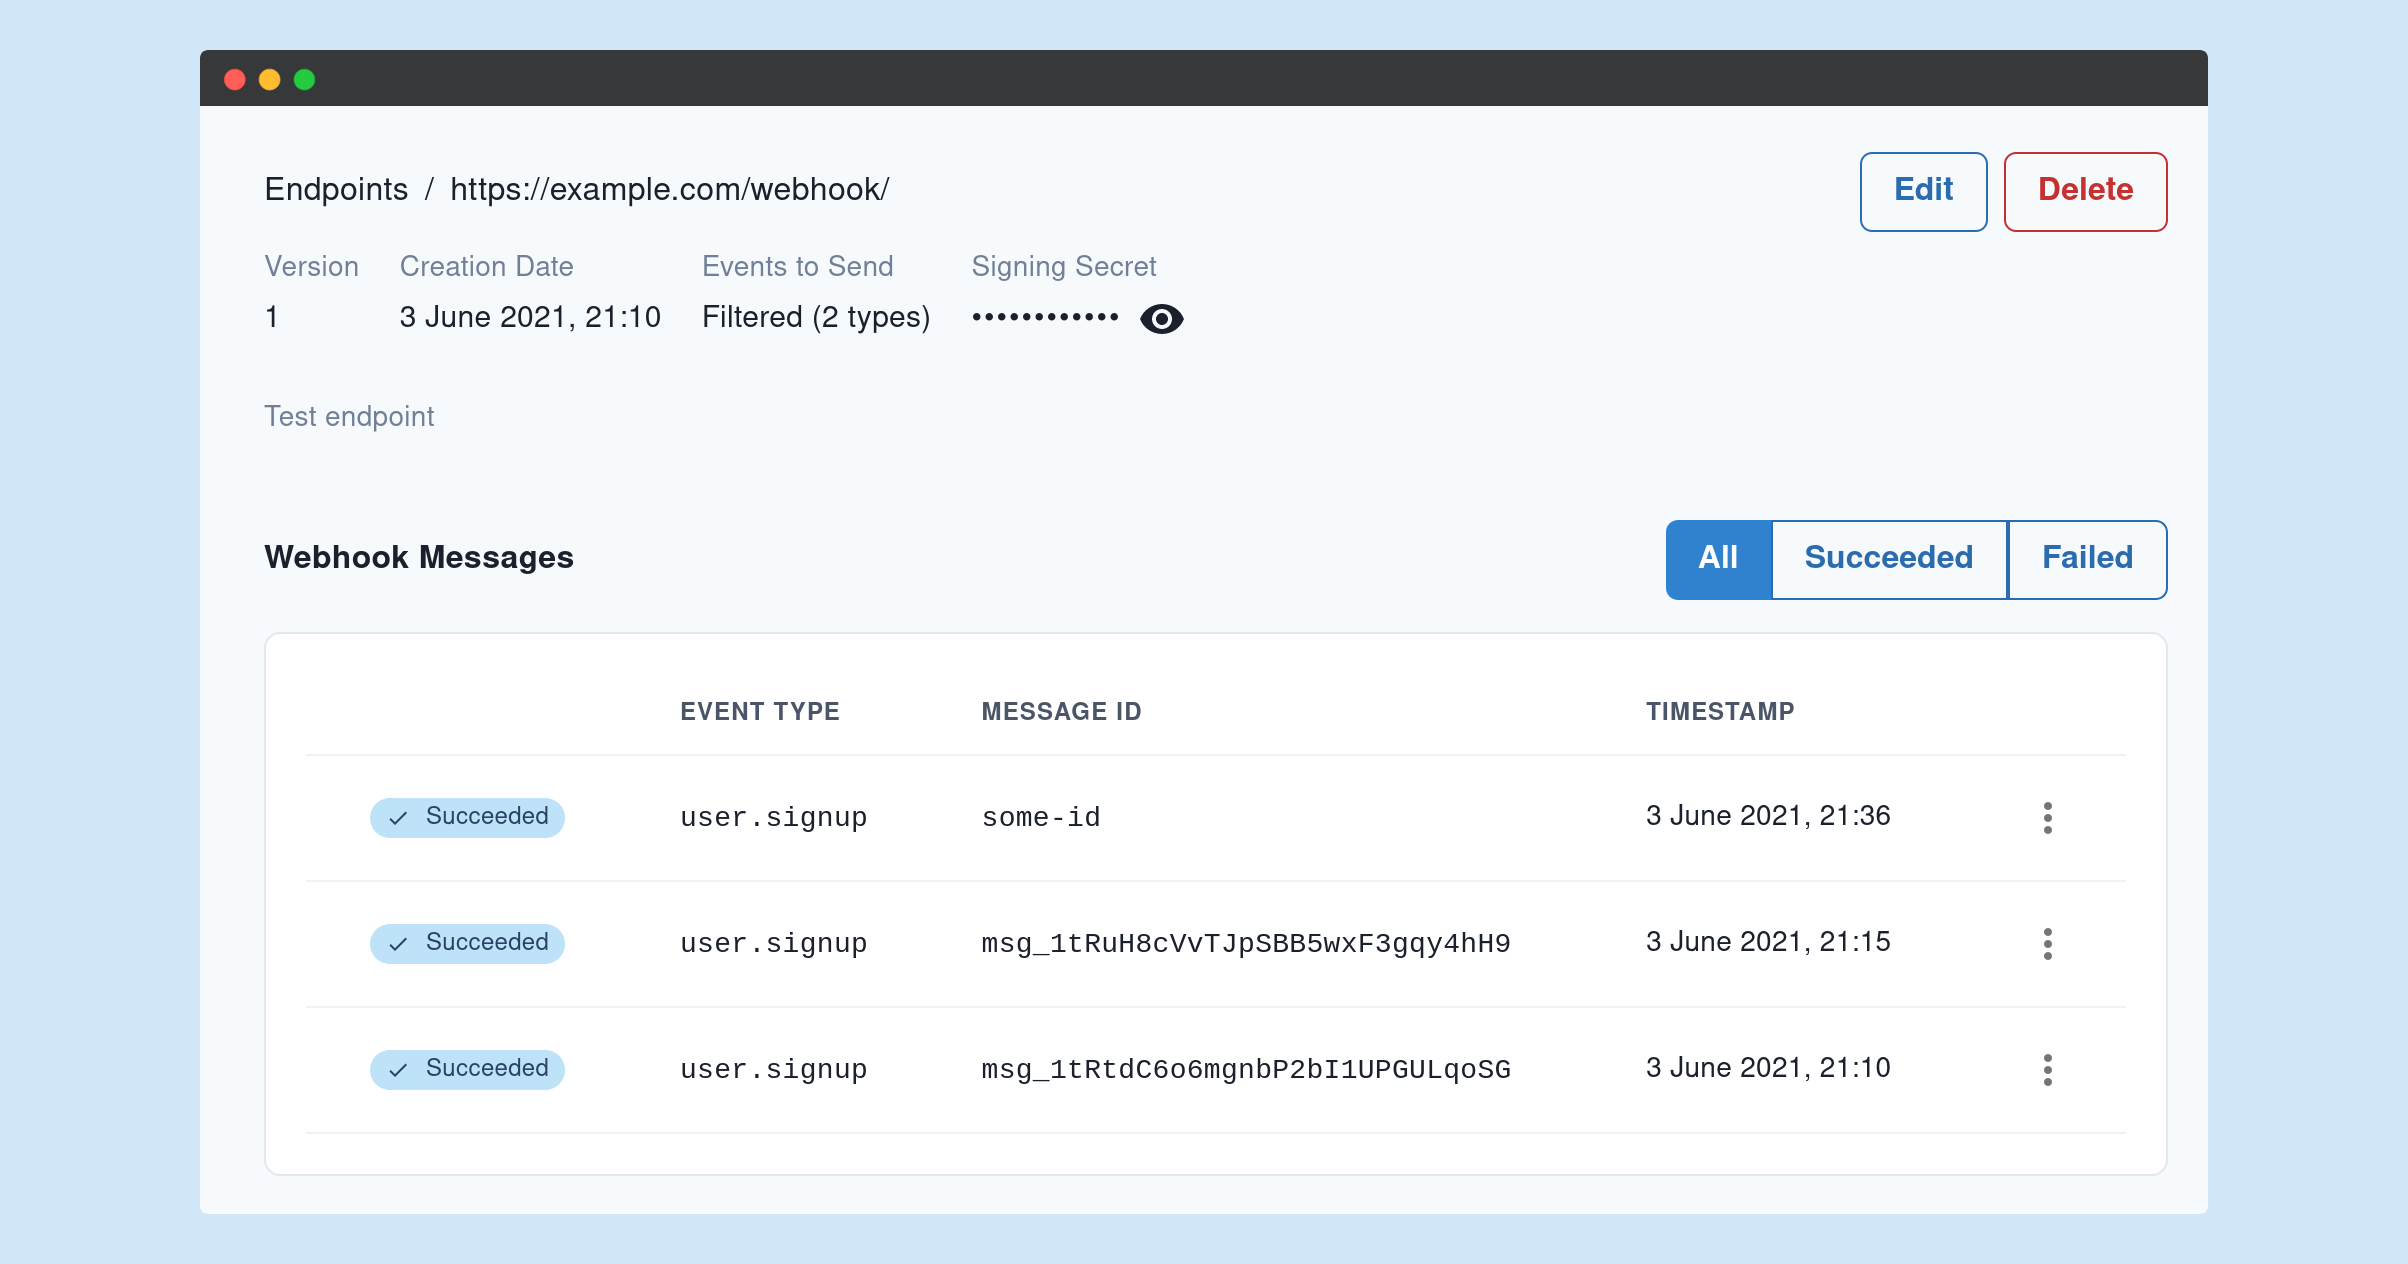
Task: Click the checkmark in the first Succeeded badge
Action: point(398,817)
